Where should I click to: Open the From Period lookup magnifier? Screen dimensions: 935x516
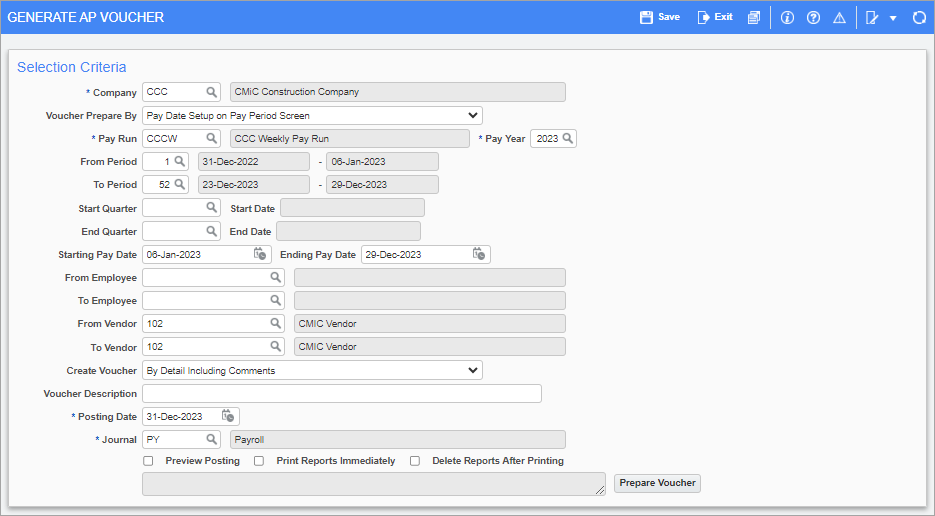[x=179, y=161]
